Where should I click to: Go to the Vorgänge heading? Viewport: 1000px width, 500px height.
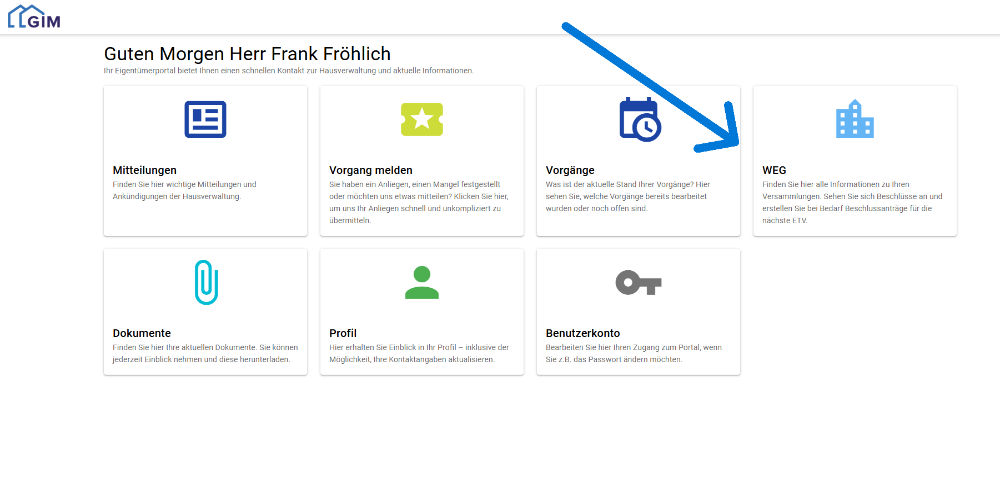570,170
